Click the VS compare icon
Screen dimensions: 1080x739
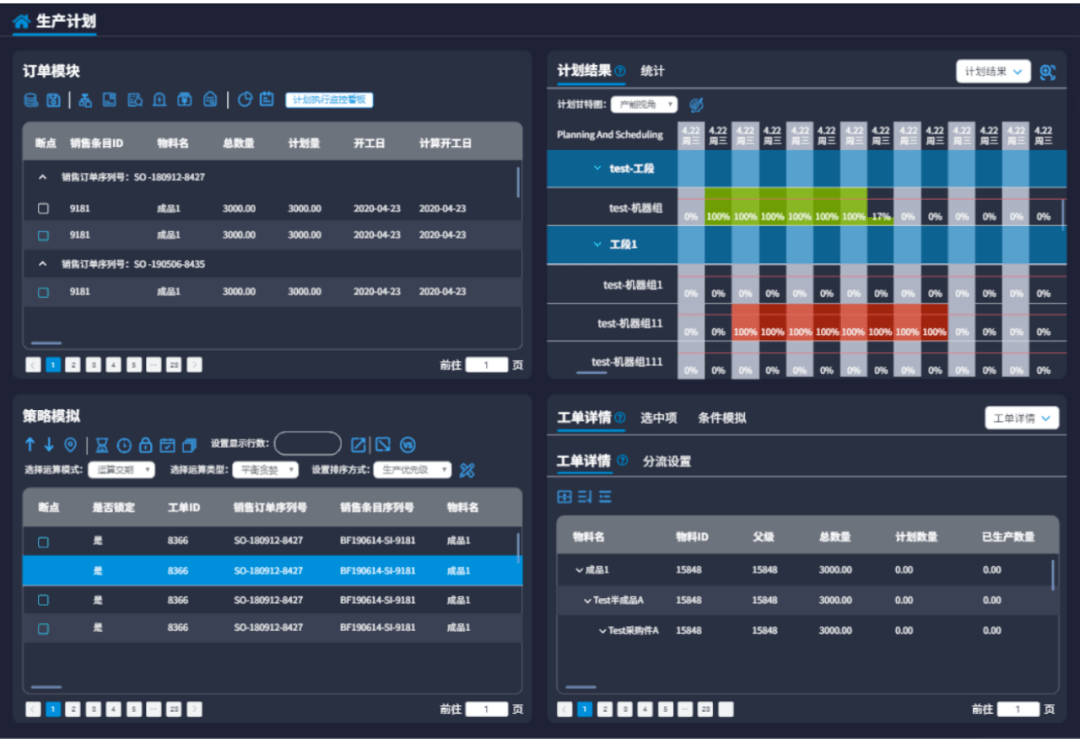point(408,445)
